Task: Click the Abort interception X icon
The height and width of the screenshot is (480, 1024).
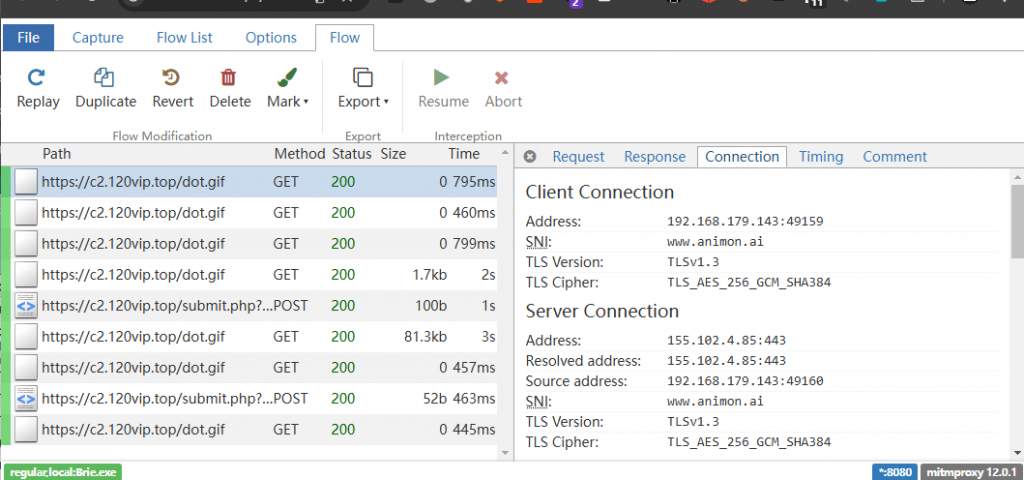Action: point(503,78)
